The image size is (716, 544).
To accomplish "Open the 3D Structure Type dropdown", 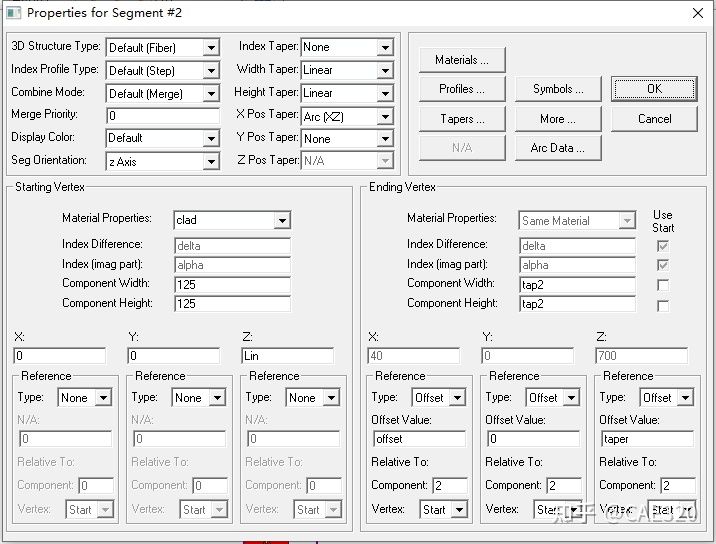I will 163,48.
